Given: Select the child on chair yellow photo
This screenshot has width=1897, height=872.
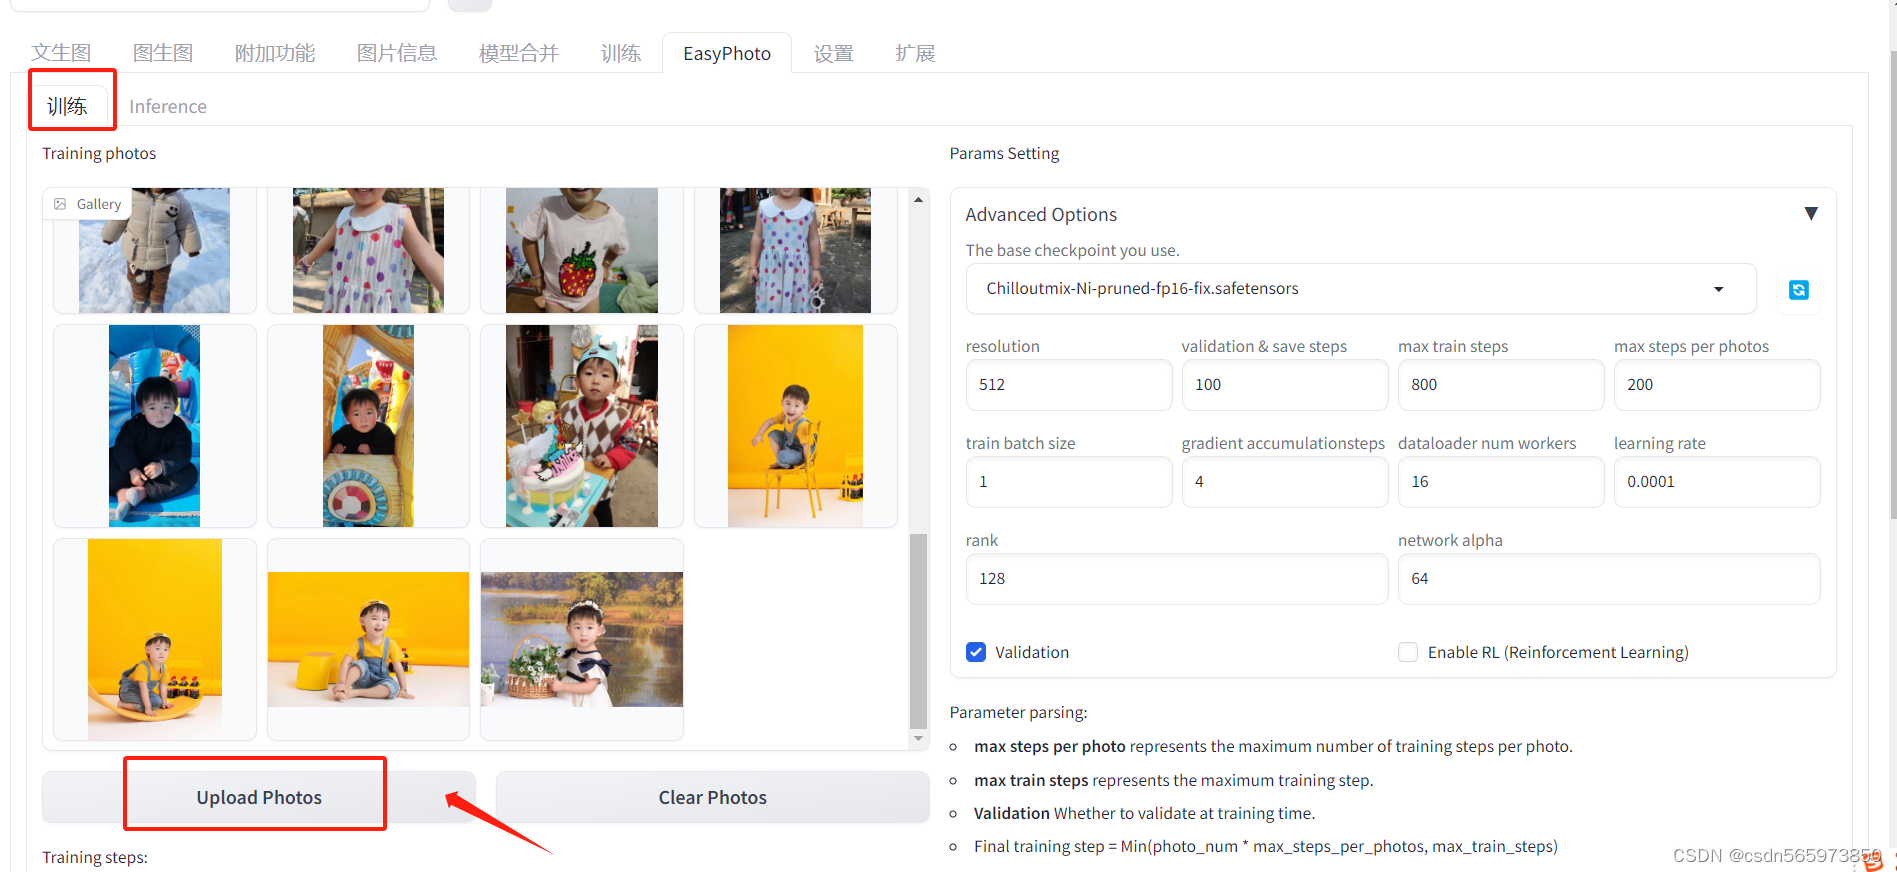Looking at the screenshot, I should (795, 426).
